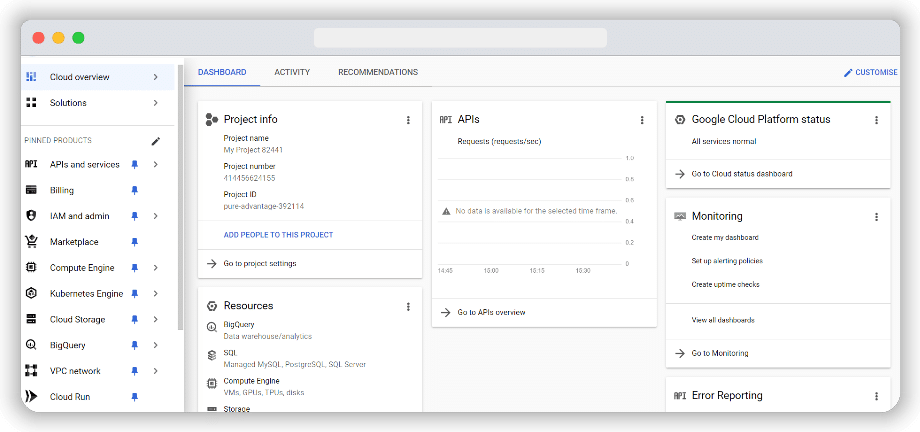Click the Cloud Storage icon in sidebar
920x432 pixels.
pyautogui.click(x=31, y=319)
